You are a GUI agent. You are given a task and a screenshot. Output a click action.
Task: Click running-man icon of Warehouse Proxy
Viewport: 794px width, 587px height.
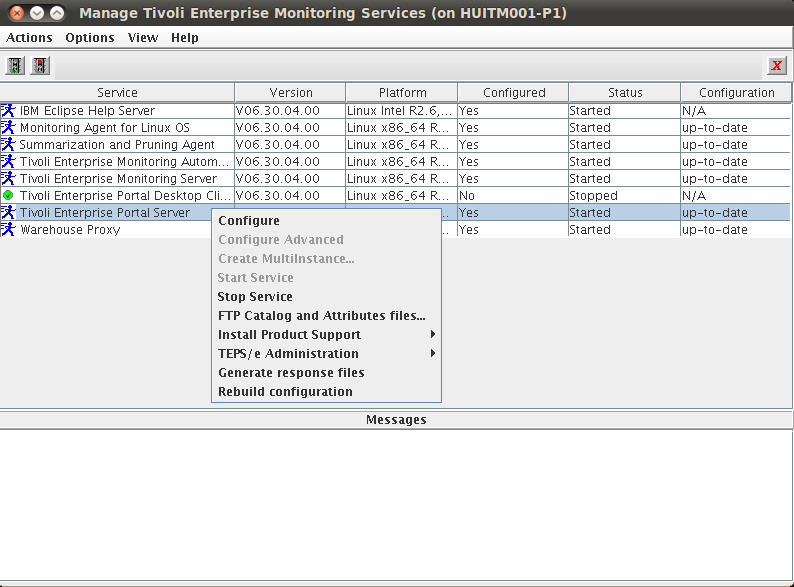(8, 229)
